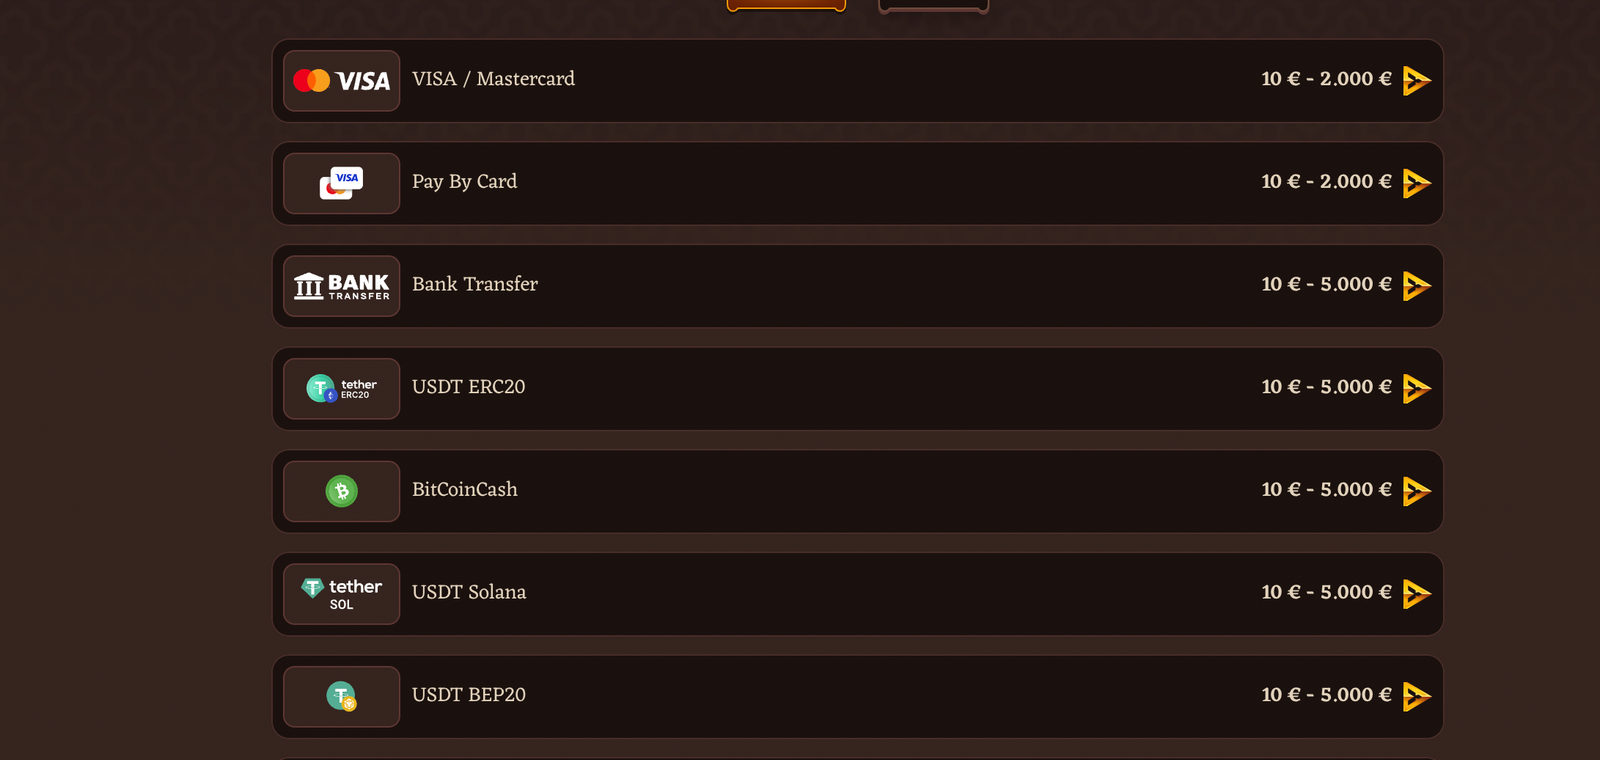This screenshot has height=760, width=1600.
Task: Click the Pay By Card logo icon
Action: (x=341, y=183)
